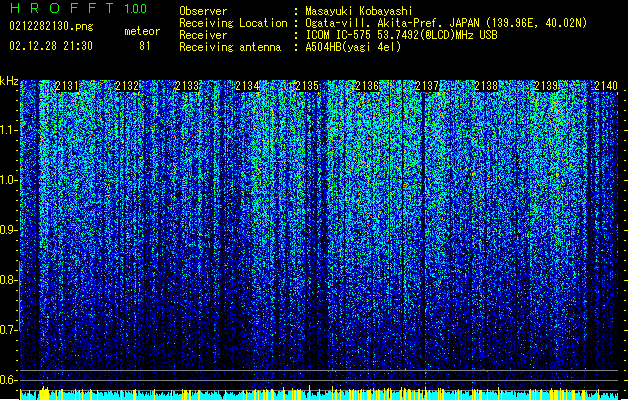Click the 2131 time marker
The width and height of the screenshot is (629, 400).
point(67,86)
